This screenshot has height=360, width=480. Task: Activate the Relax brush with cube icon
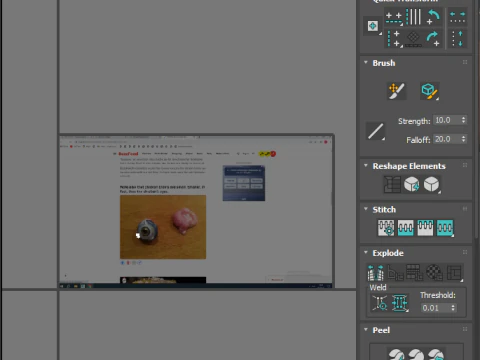(x=429, y=91)
